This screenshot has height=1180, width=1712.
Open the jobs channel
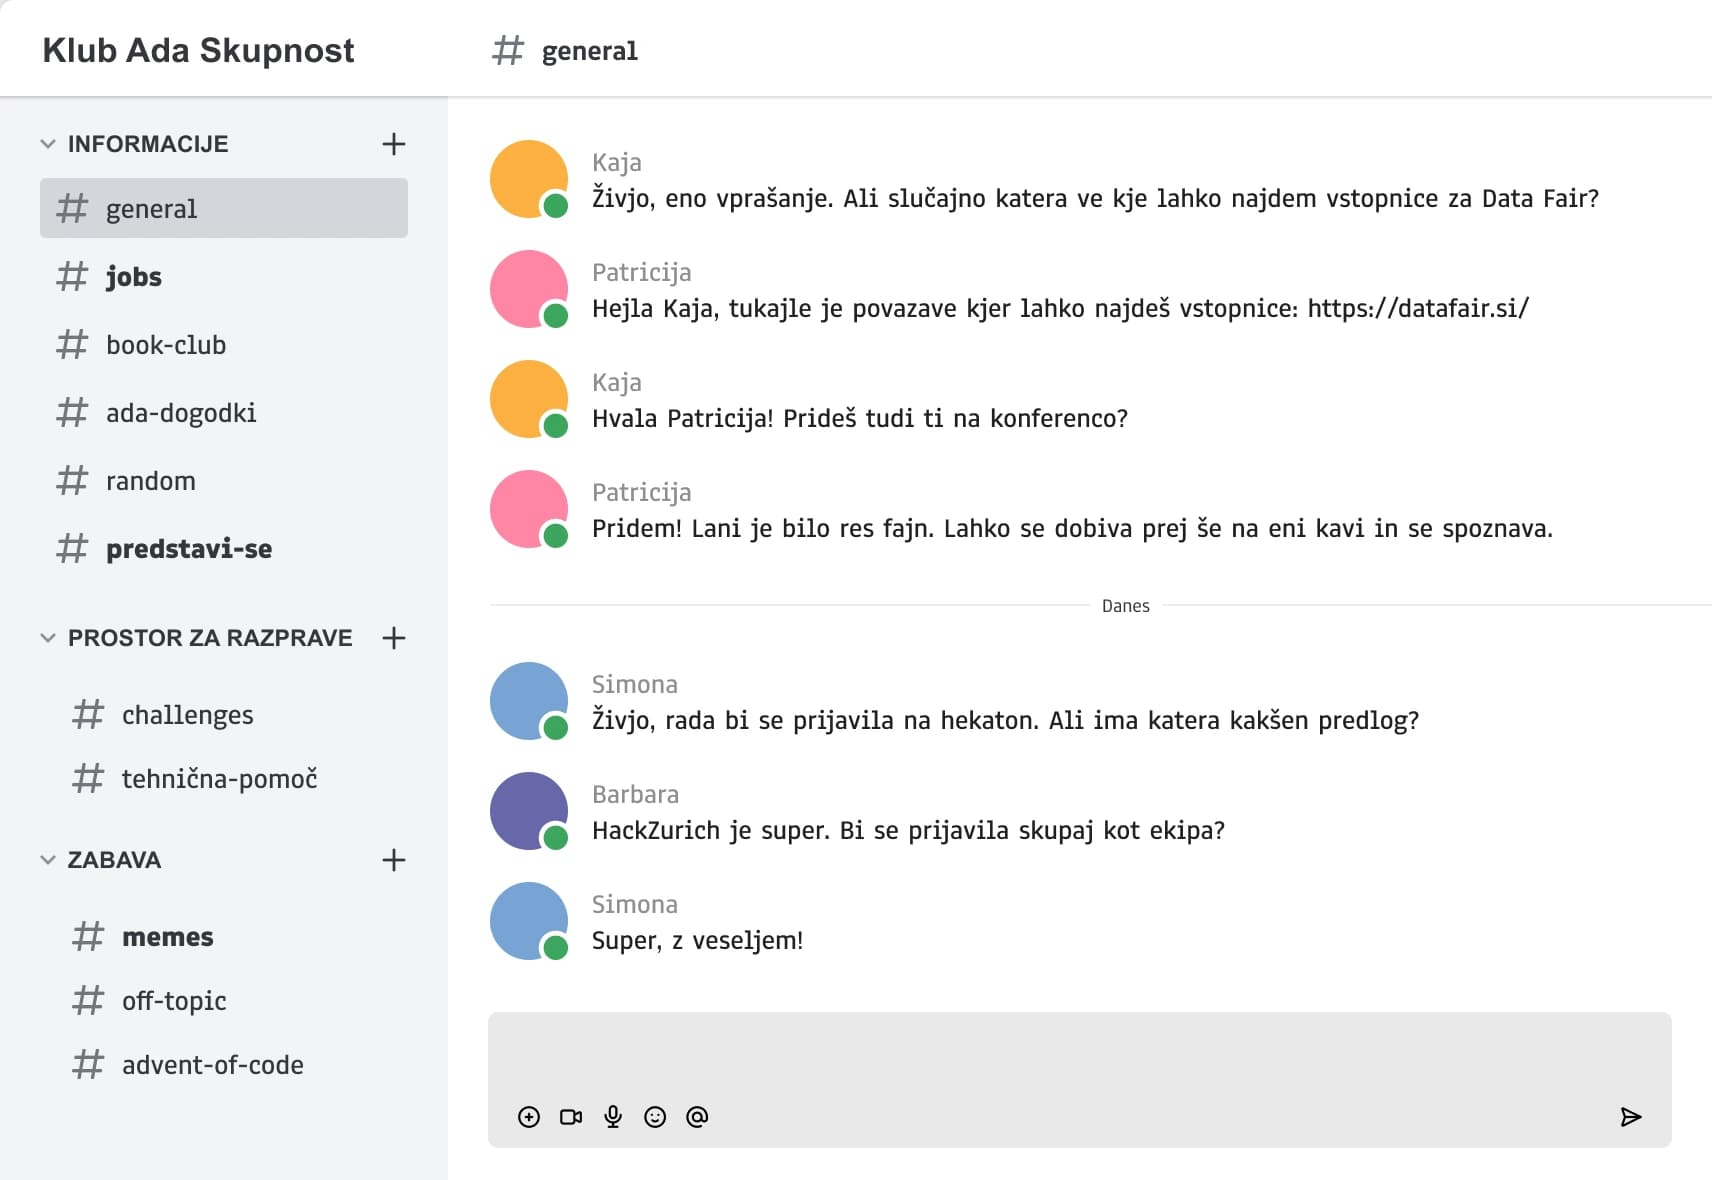coord(133,277)
